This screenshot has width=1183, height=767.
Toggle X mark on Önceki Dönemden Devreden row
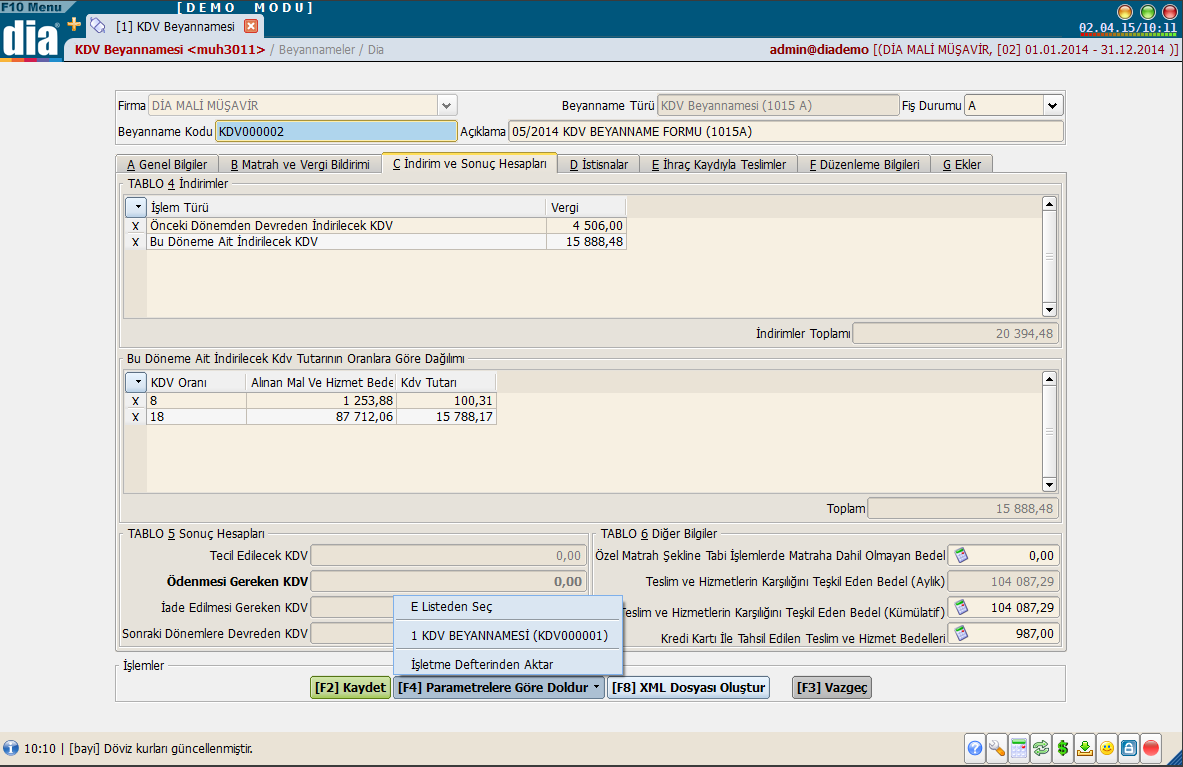point(136,225)
